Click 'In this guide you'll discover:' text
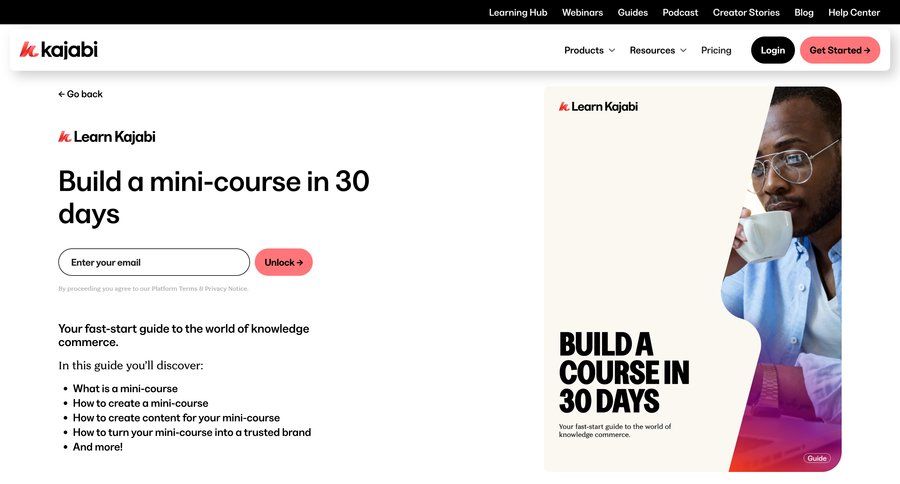This screenshot has width=900, height=484. tap(131, 366)
